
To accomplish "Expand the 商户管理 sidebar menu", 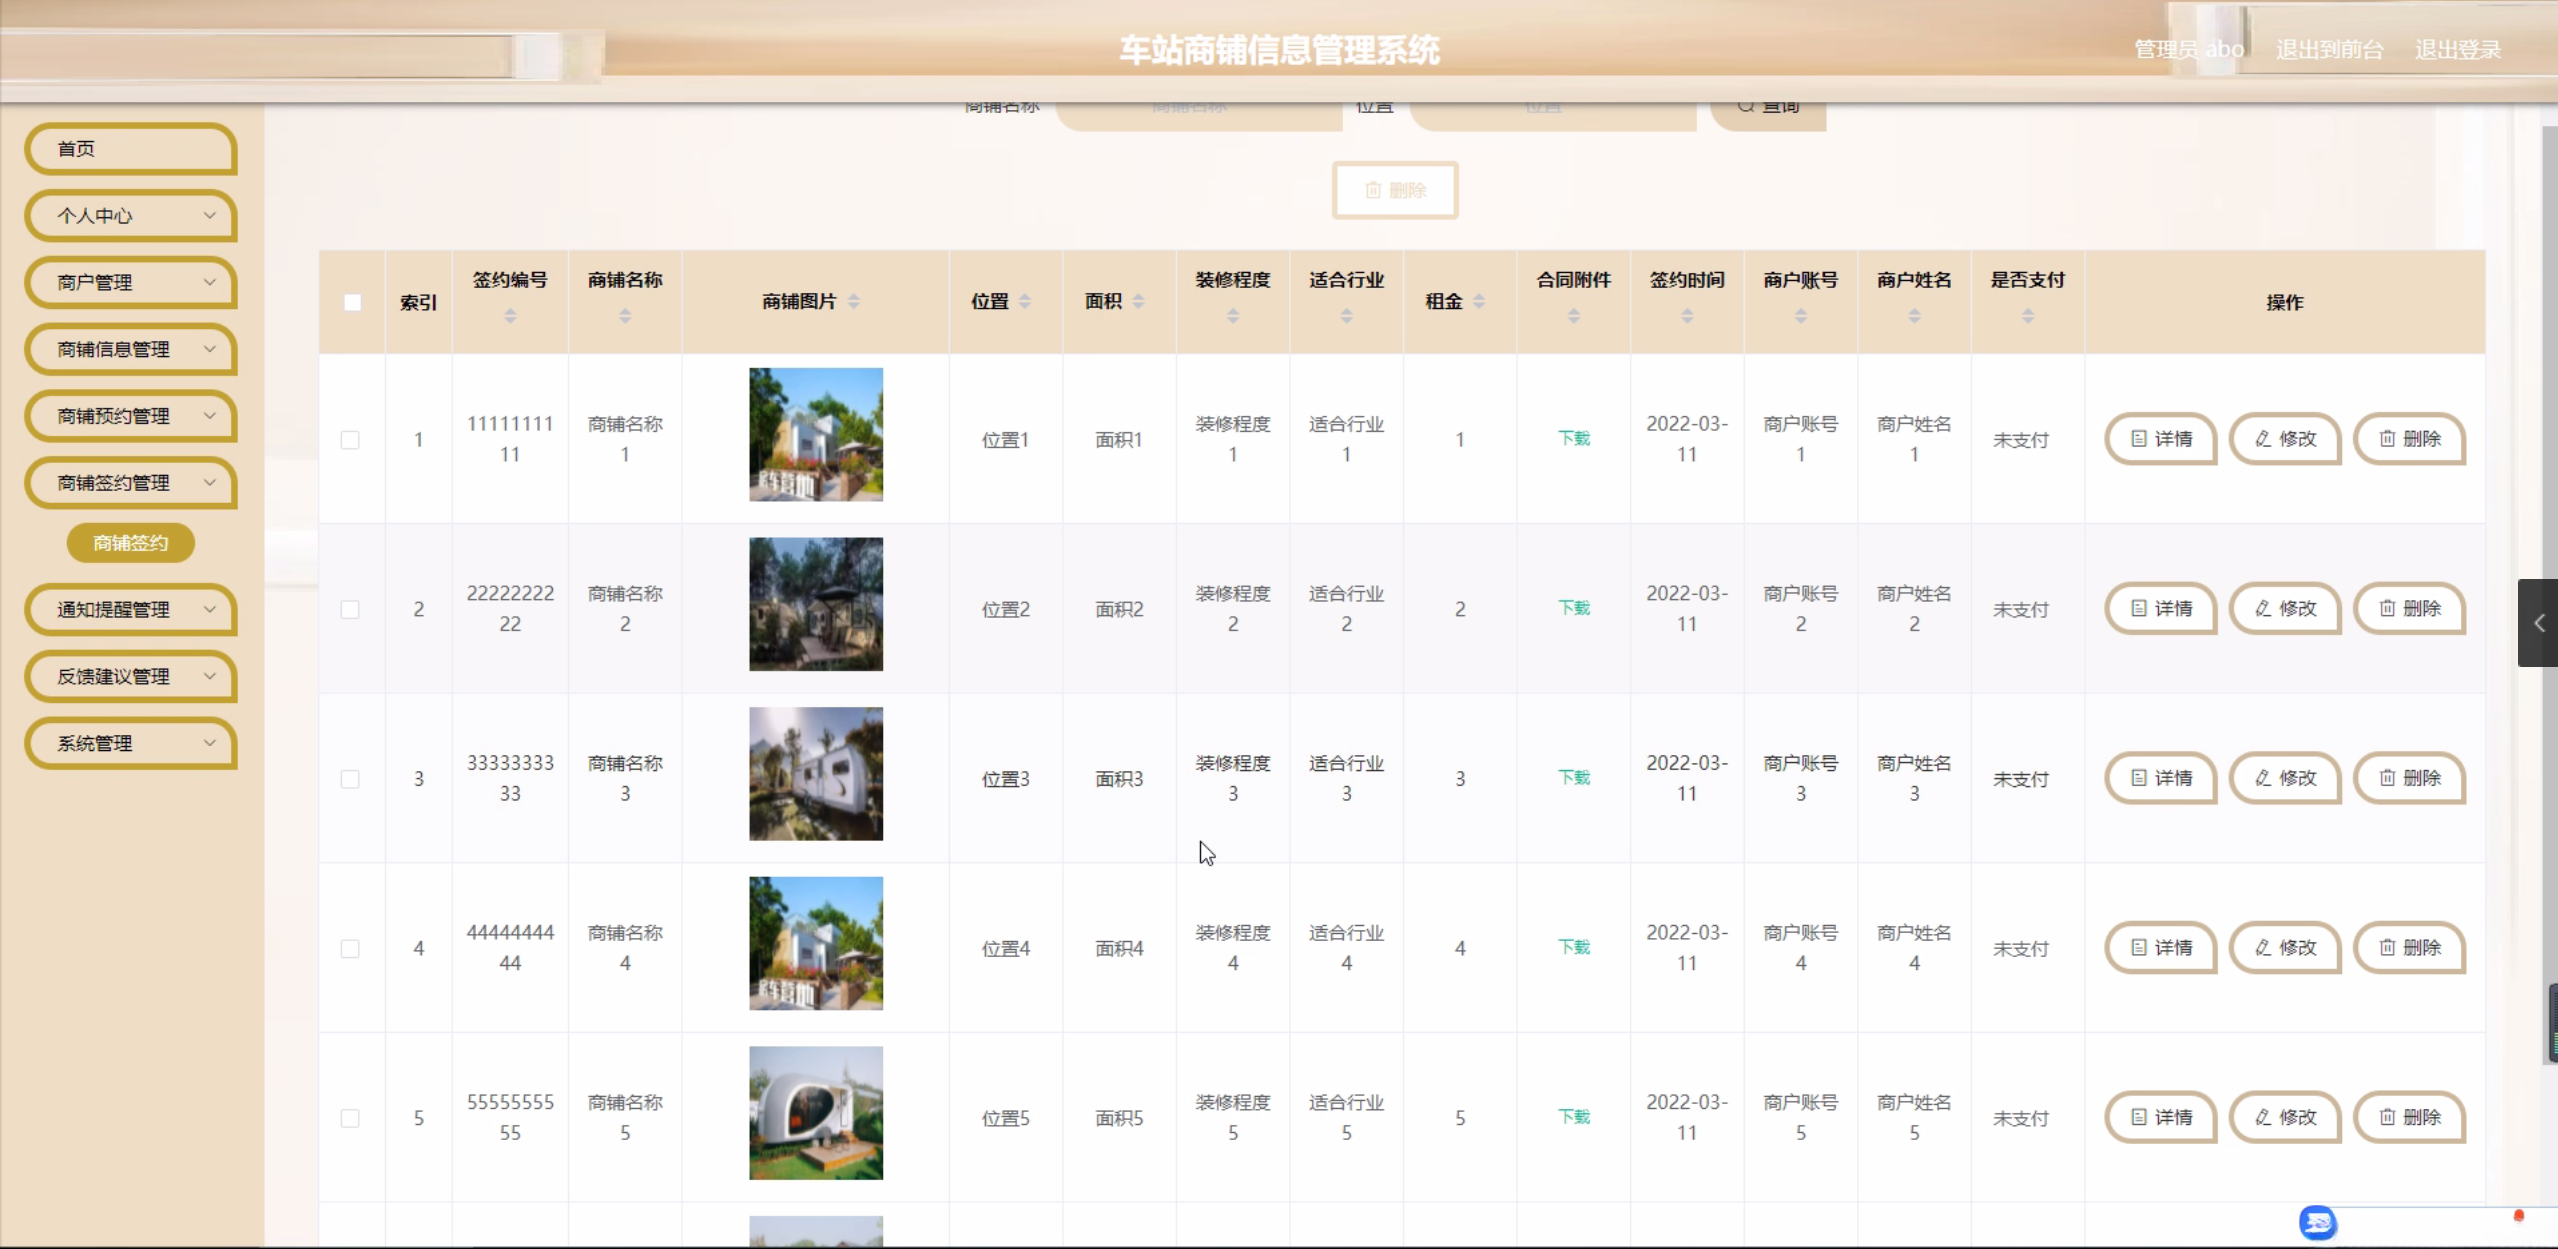I will coord(131,282).
